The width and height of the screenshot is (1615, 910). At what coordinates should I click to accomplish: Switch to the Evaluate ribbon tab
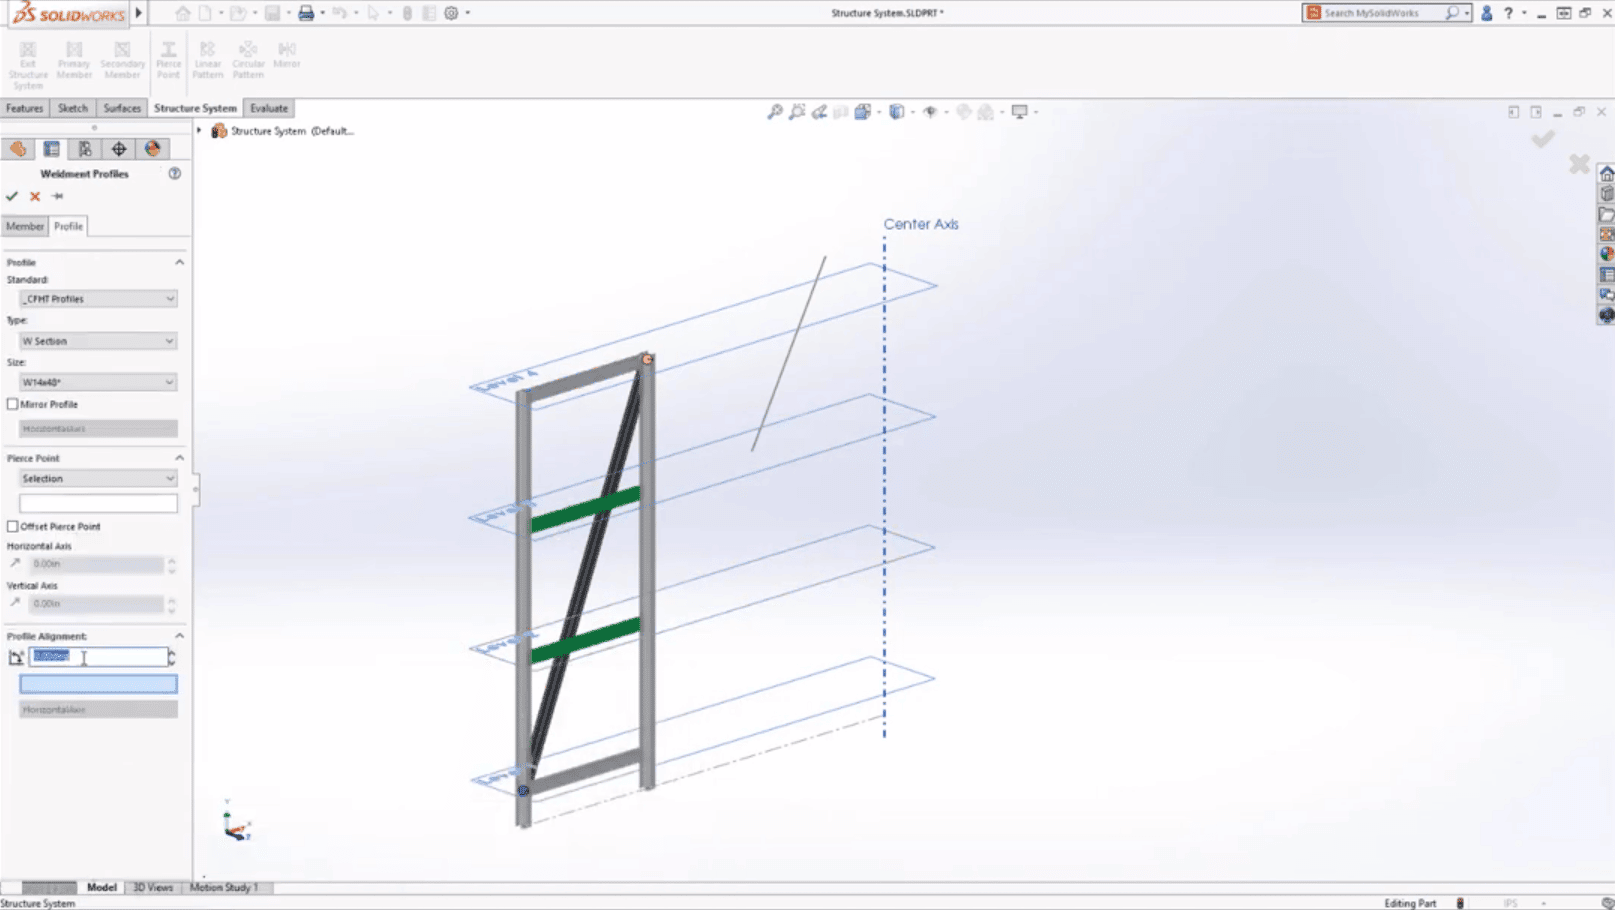tap(268, 107)
